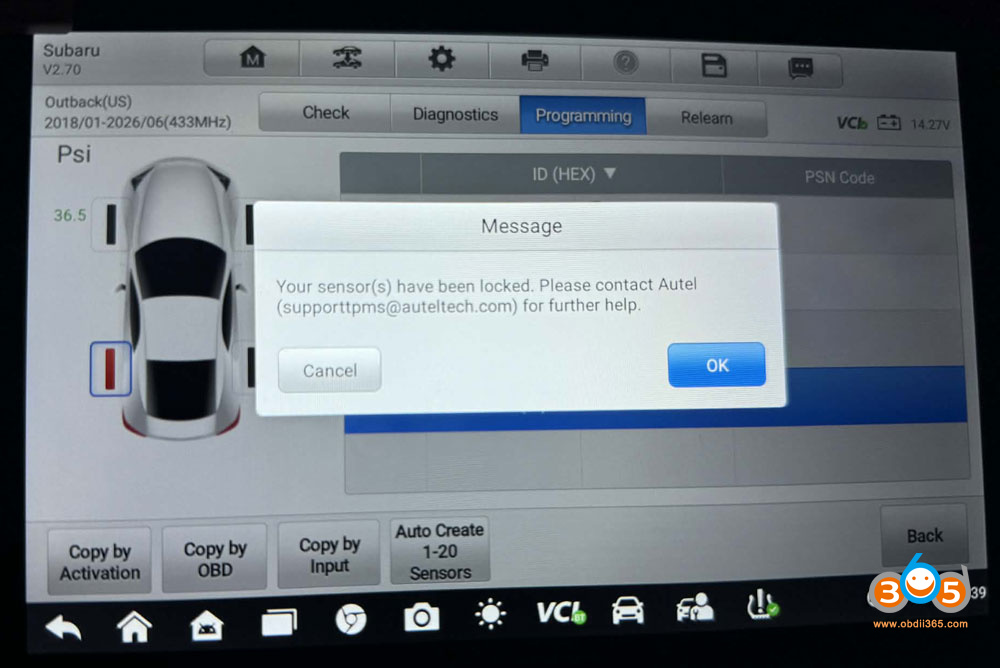Open the message feedback icon in toolbar

tap(800, 68)
